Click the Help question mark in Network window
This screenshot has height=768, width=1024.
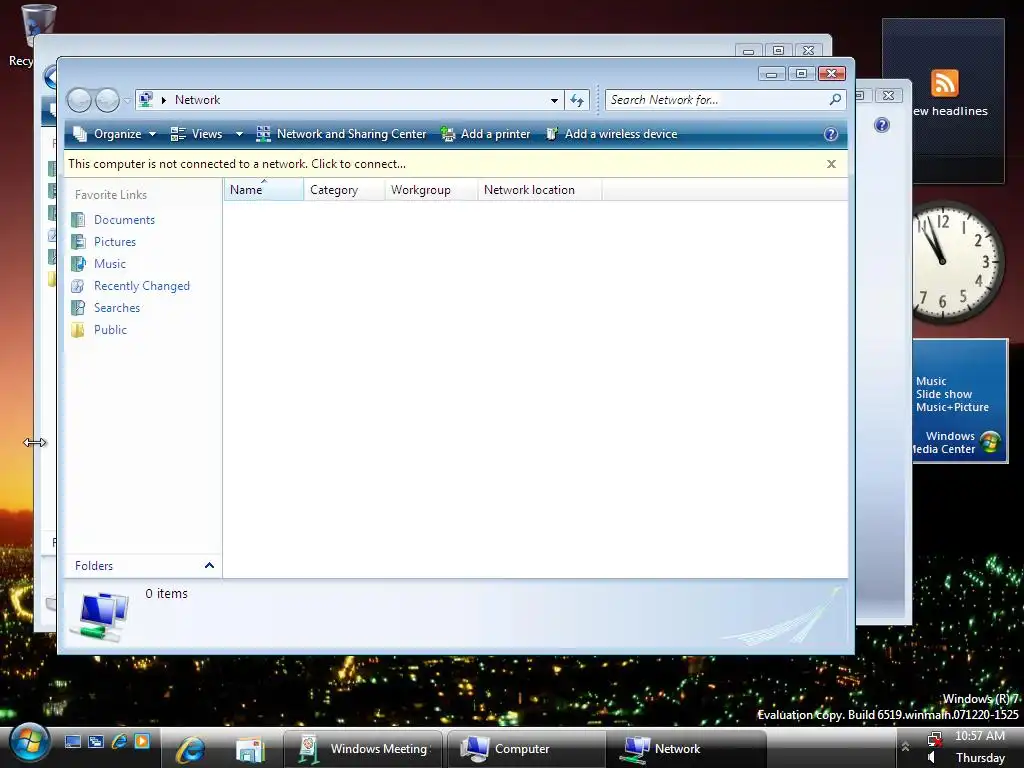[831, 134]
